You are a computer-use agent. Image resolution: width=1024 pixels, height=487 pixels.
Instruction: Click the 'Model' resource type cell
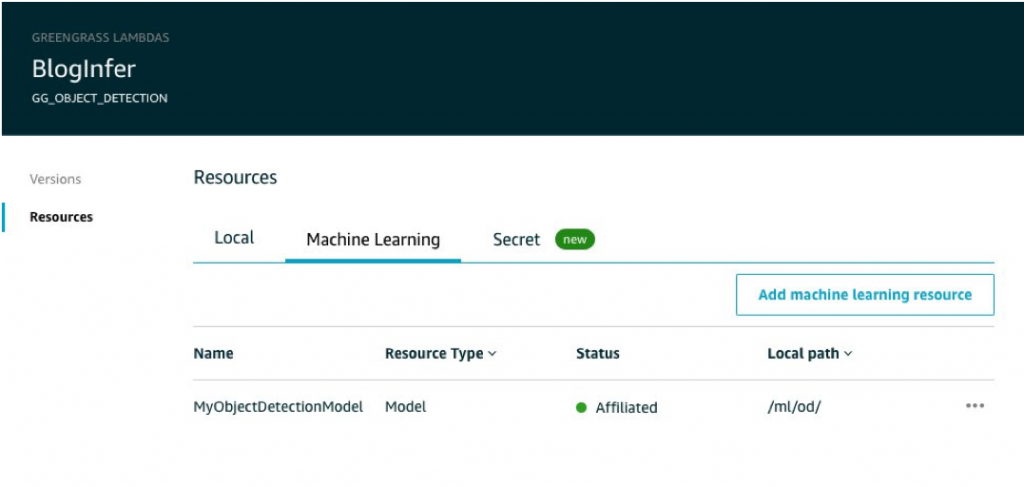pyautogui.click(x=406, y=407)
